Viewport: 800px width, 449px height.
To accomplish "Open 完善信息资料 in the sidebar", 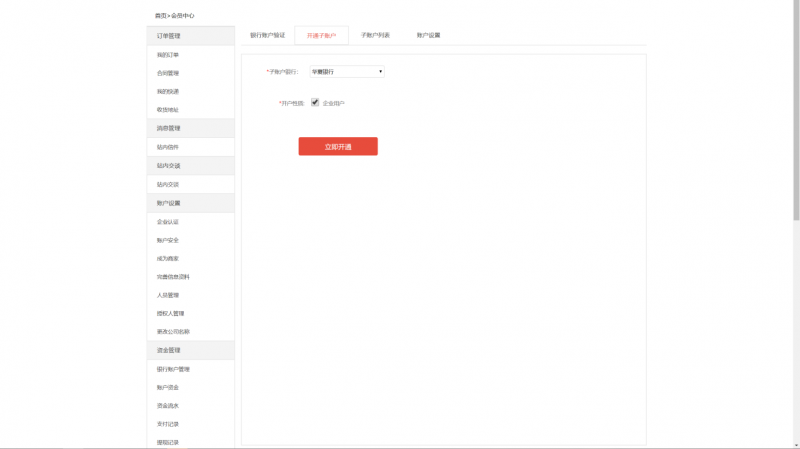I will tap(173, 277).
